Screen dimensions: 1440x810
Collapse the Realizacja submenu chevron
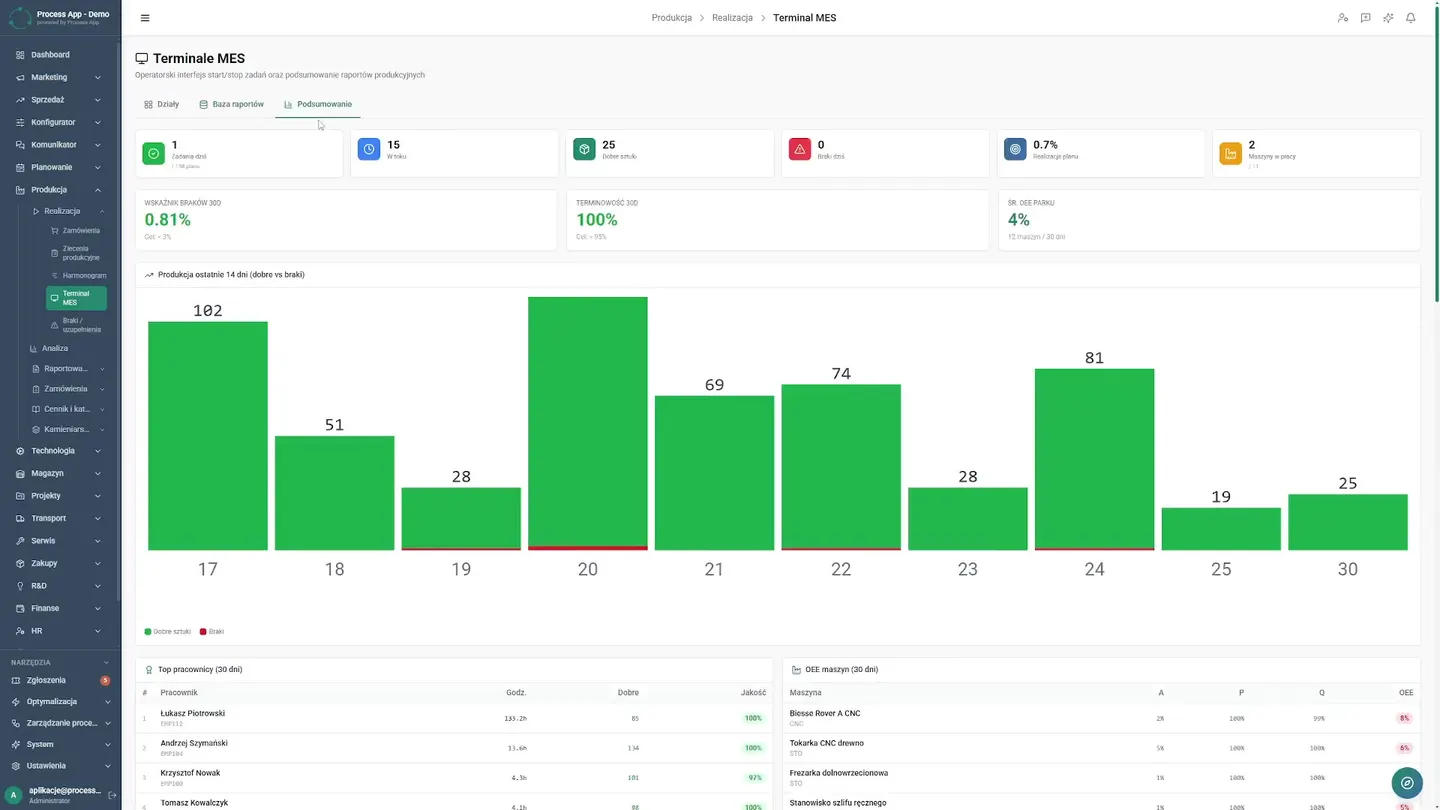[102, 211]
